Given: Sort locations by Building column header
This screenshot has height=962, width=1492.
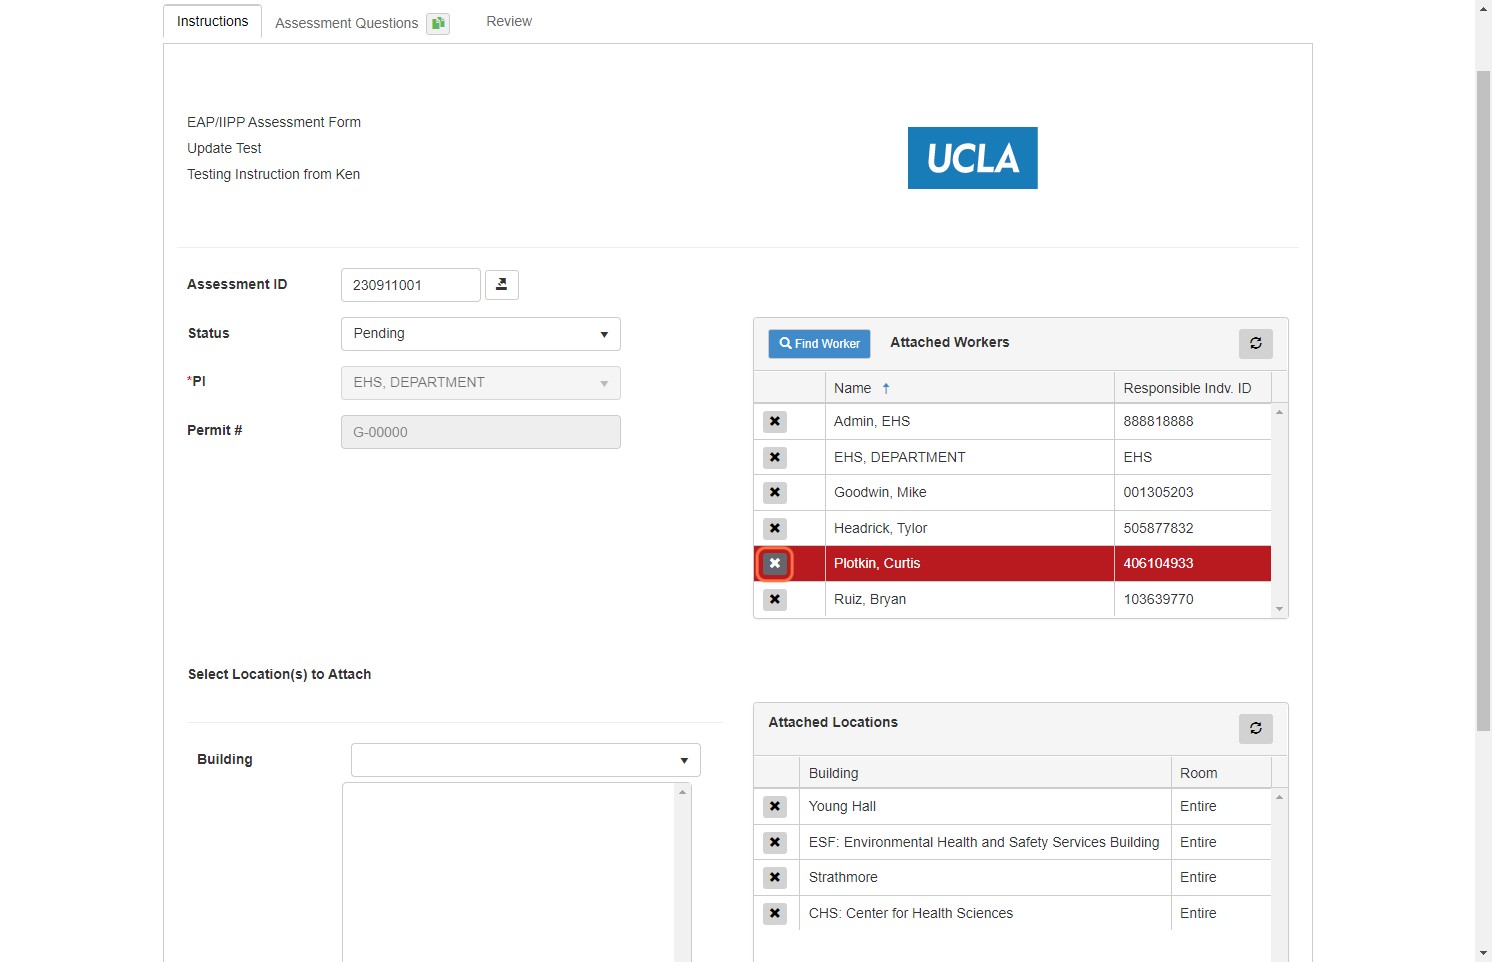Looking at the screenshot, I should [985, 773].
